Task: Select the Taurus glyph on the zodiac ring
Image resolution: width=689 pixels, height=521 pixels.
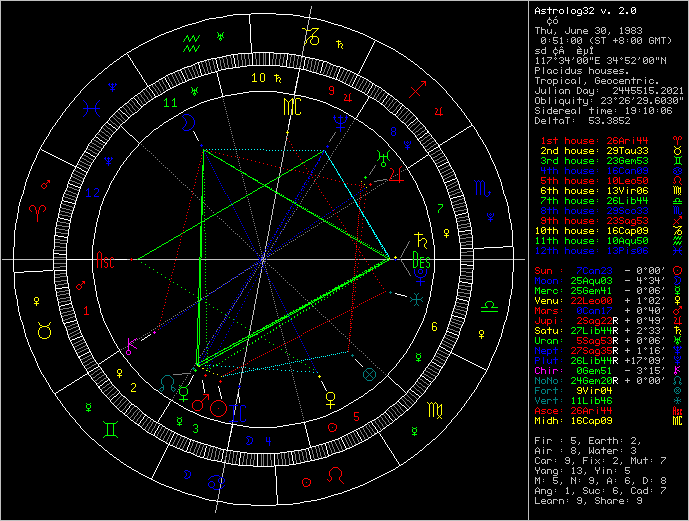Action: [x=43, y=328]
